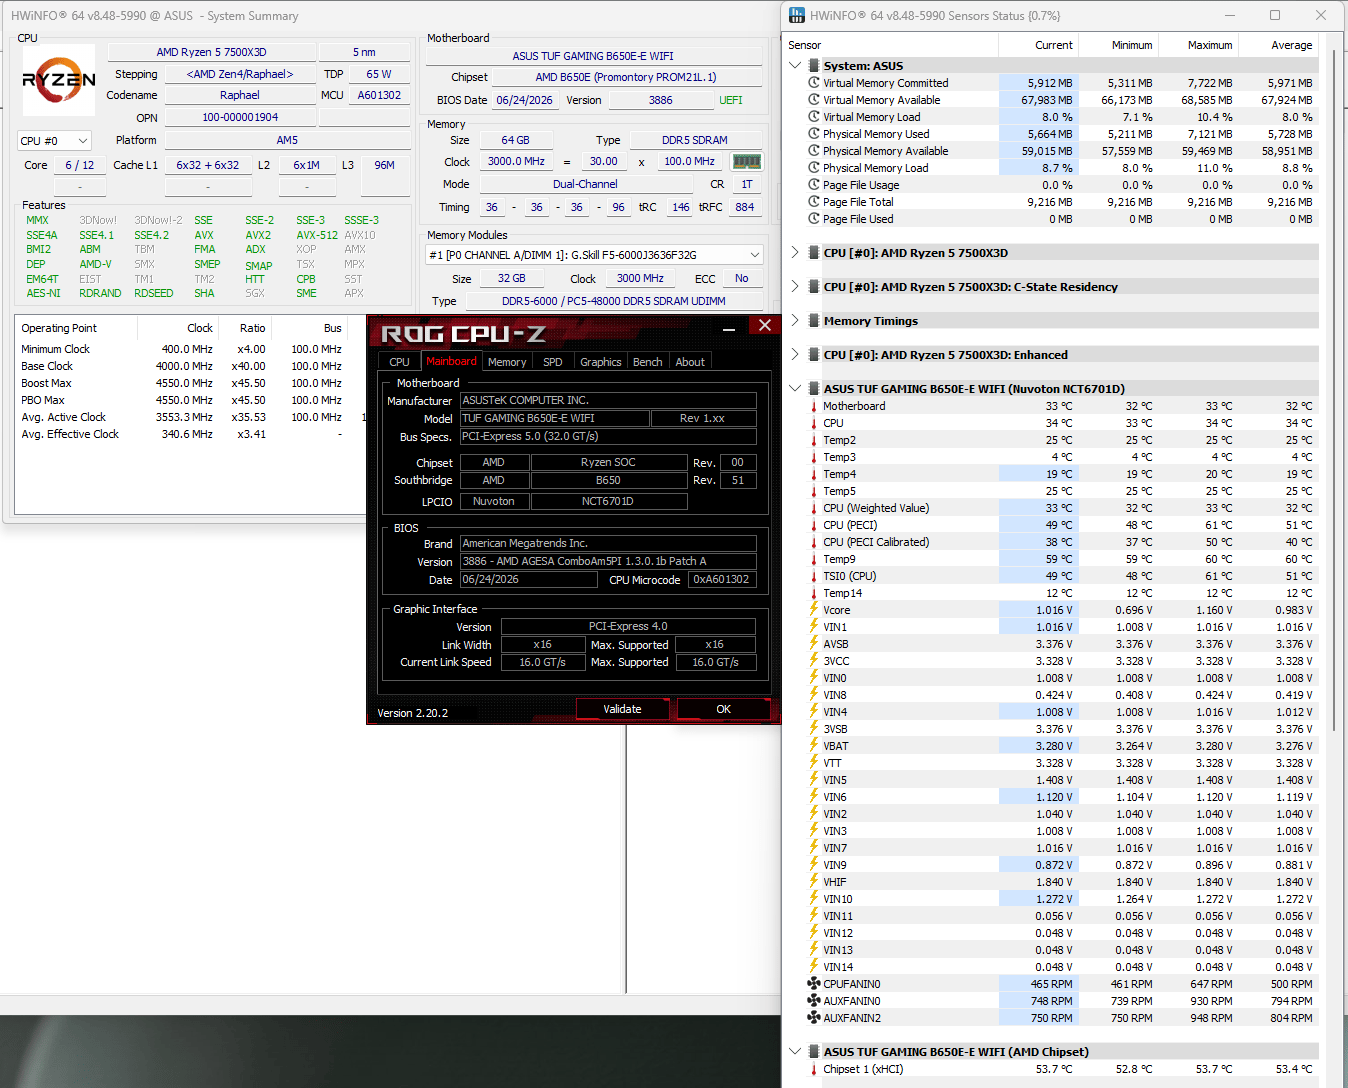Expand the C-State Residency sensor group
Viewport: 1348px width, 1088px height.
796,287
